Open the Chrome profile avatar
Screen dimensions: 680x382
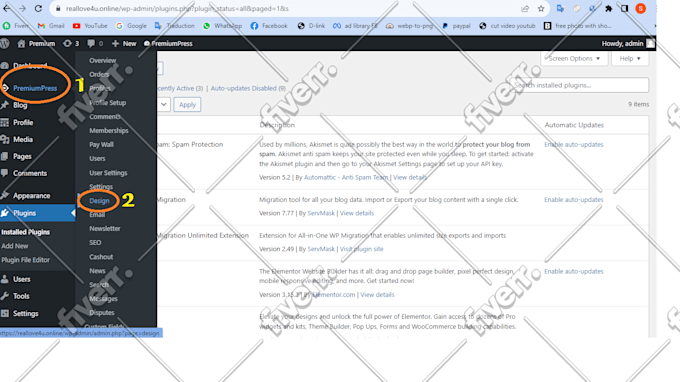641,9
